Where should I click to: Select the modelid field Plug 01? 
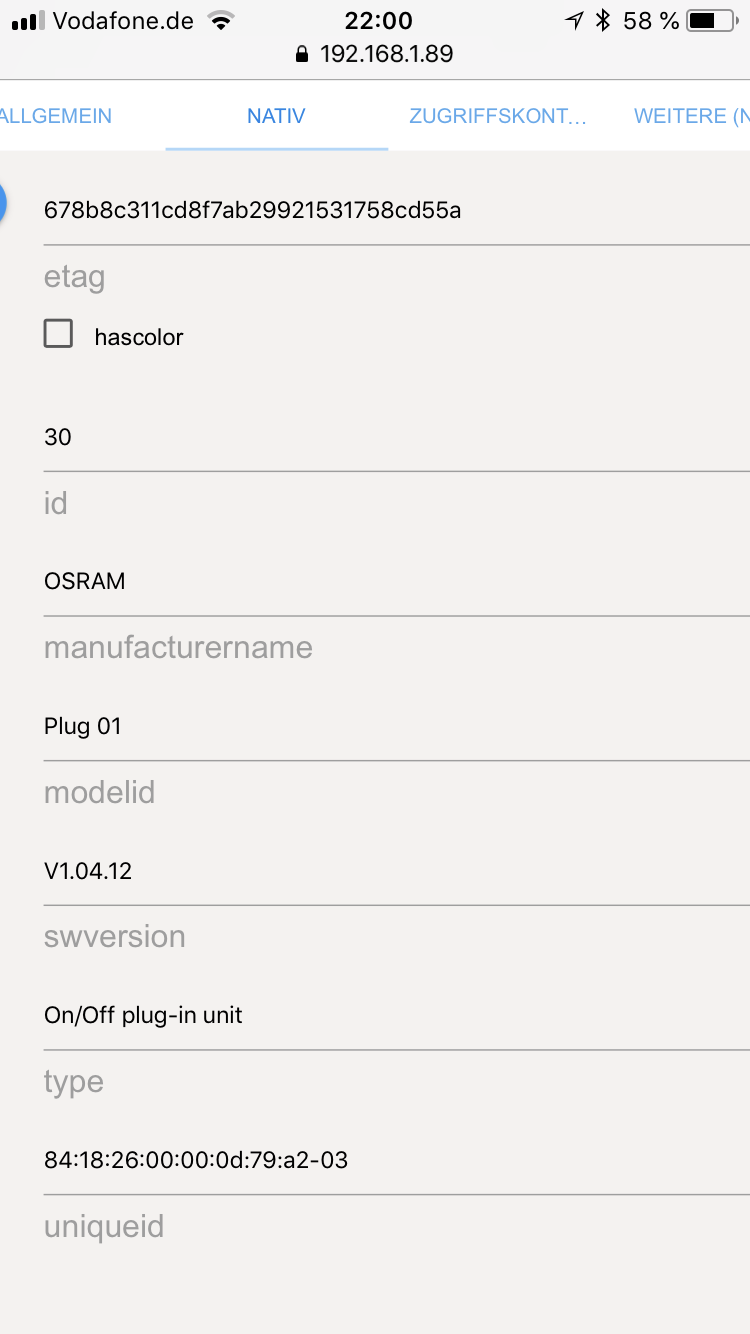(x=397, y=727)
